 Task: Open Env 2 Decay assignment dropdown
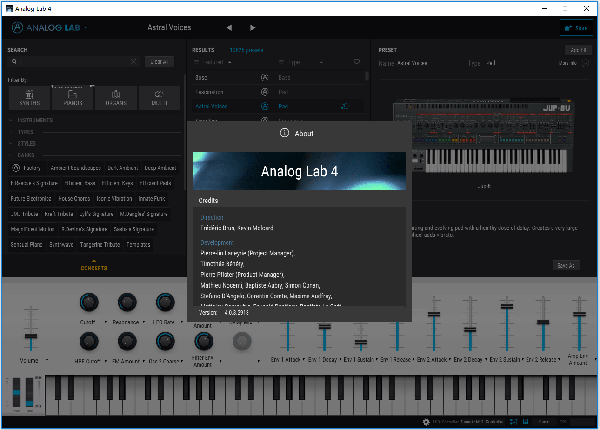(x=486, y=360)
